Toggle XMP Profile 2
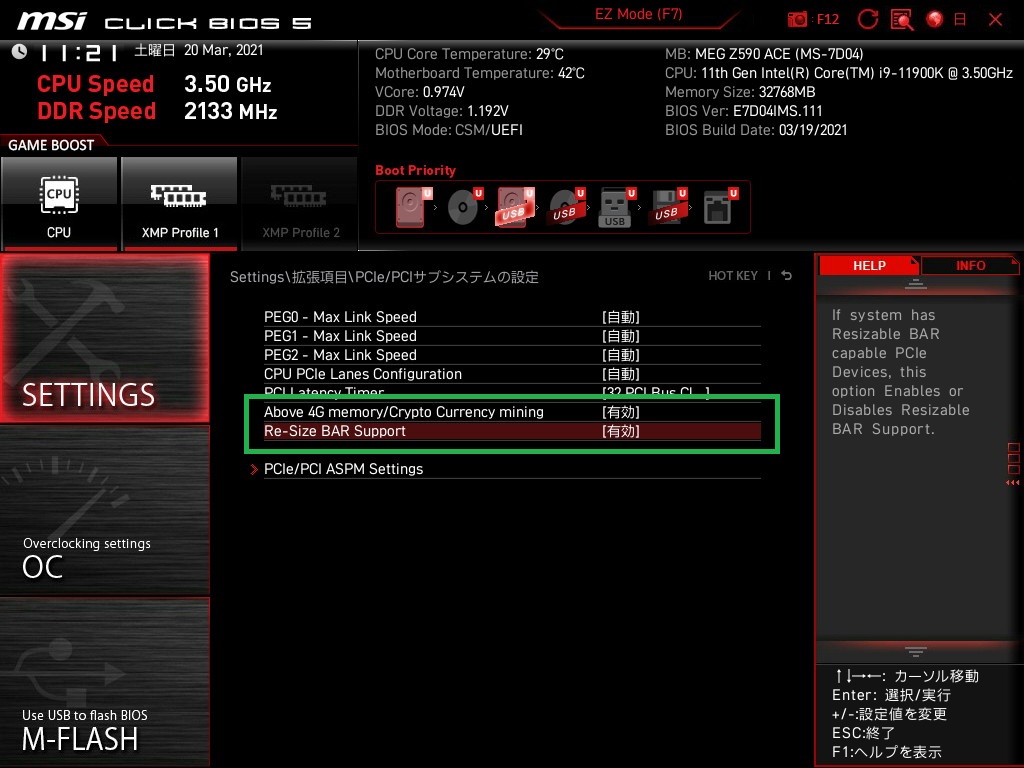 point(300,204)
